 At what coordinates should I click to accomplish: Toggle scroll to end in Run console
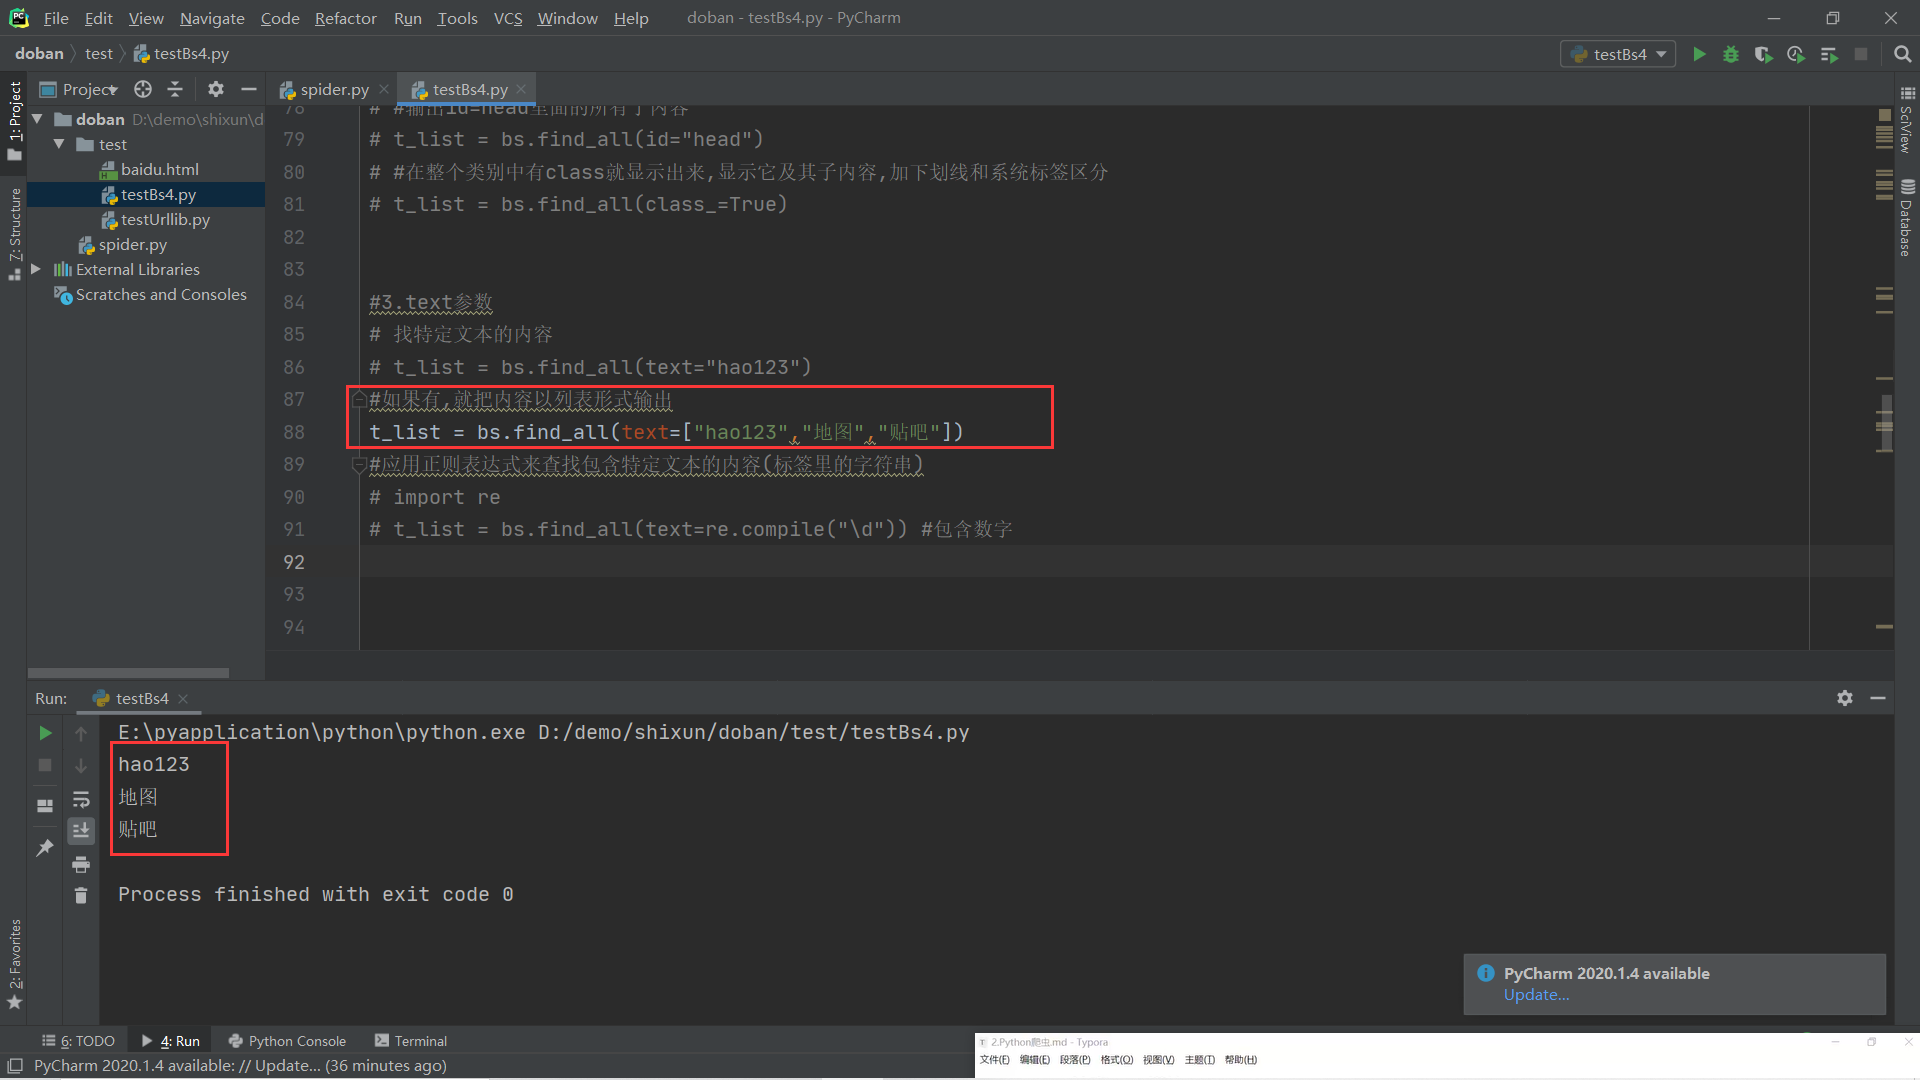pos(81,830)
